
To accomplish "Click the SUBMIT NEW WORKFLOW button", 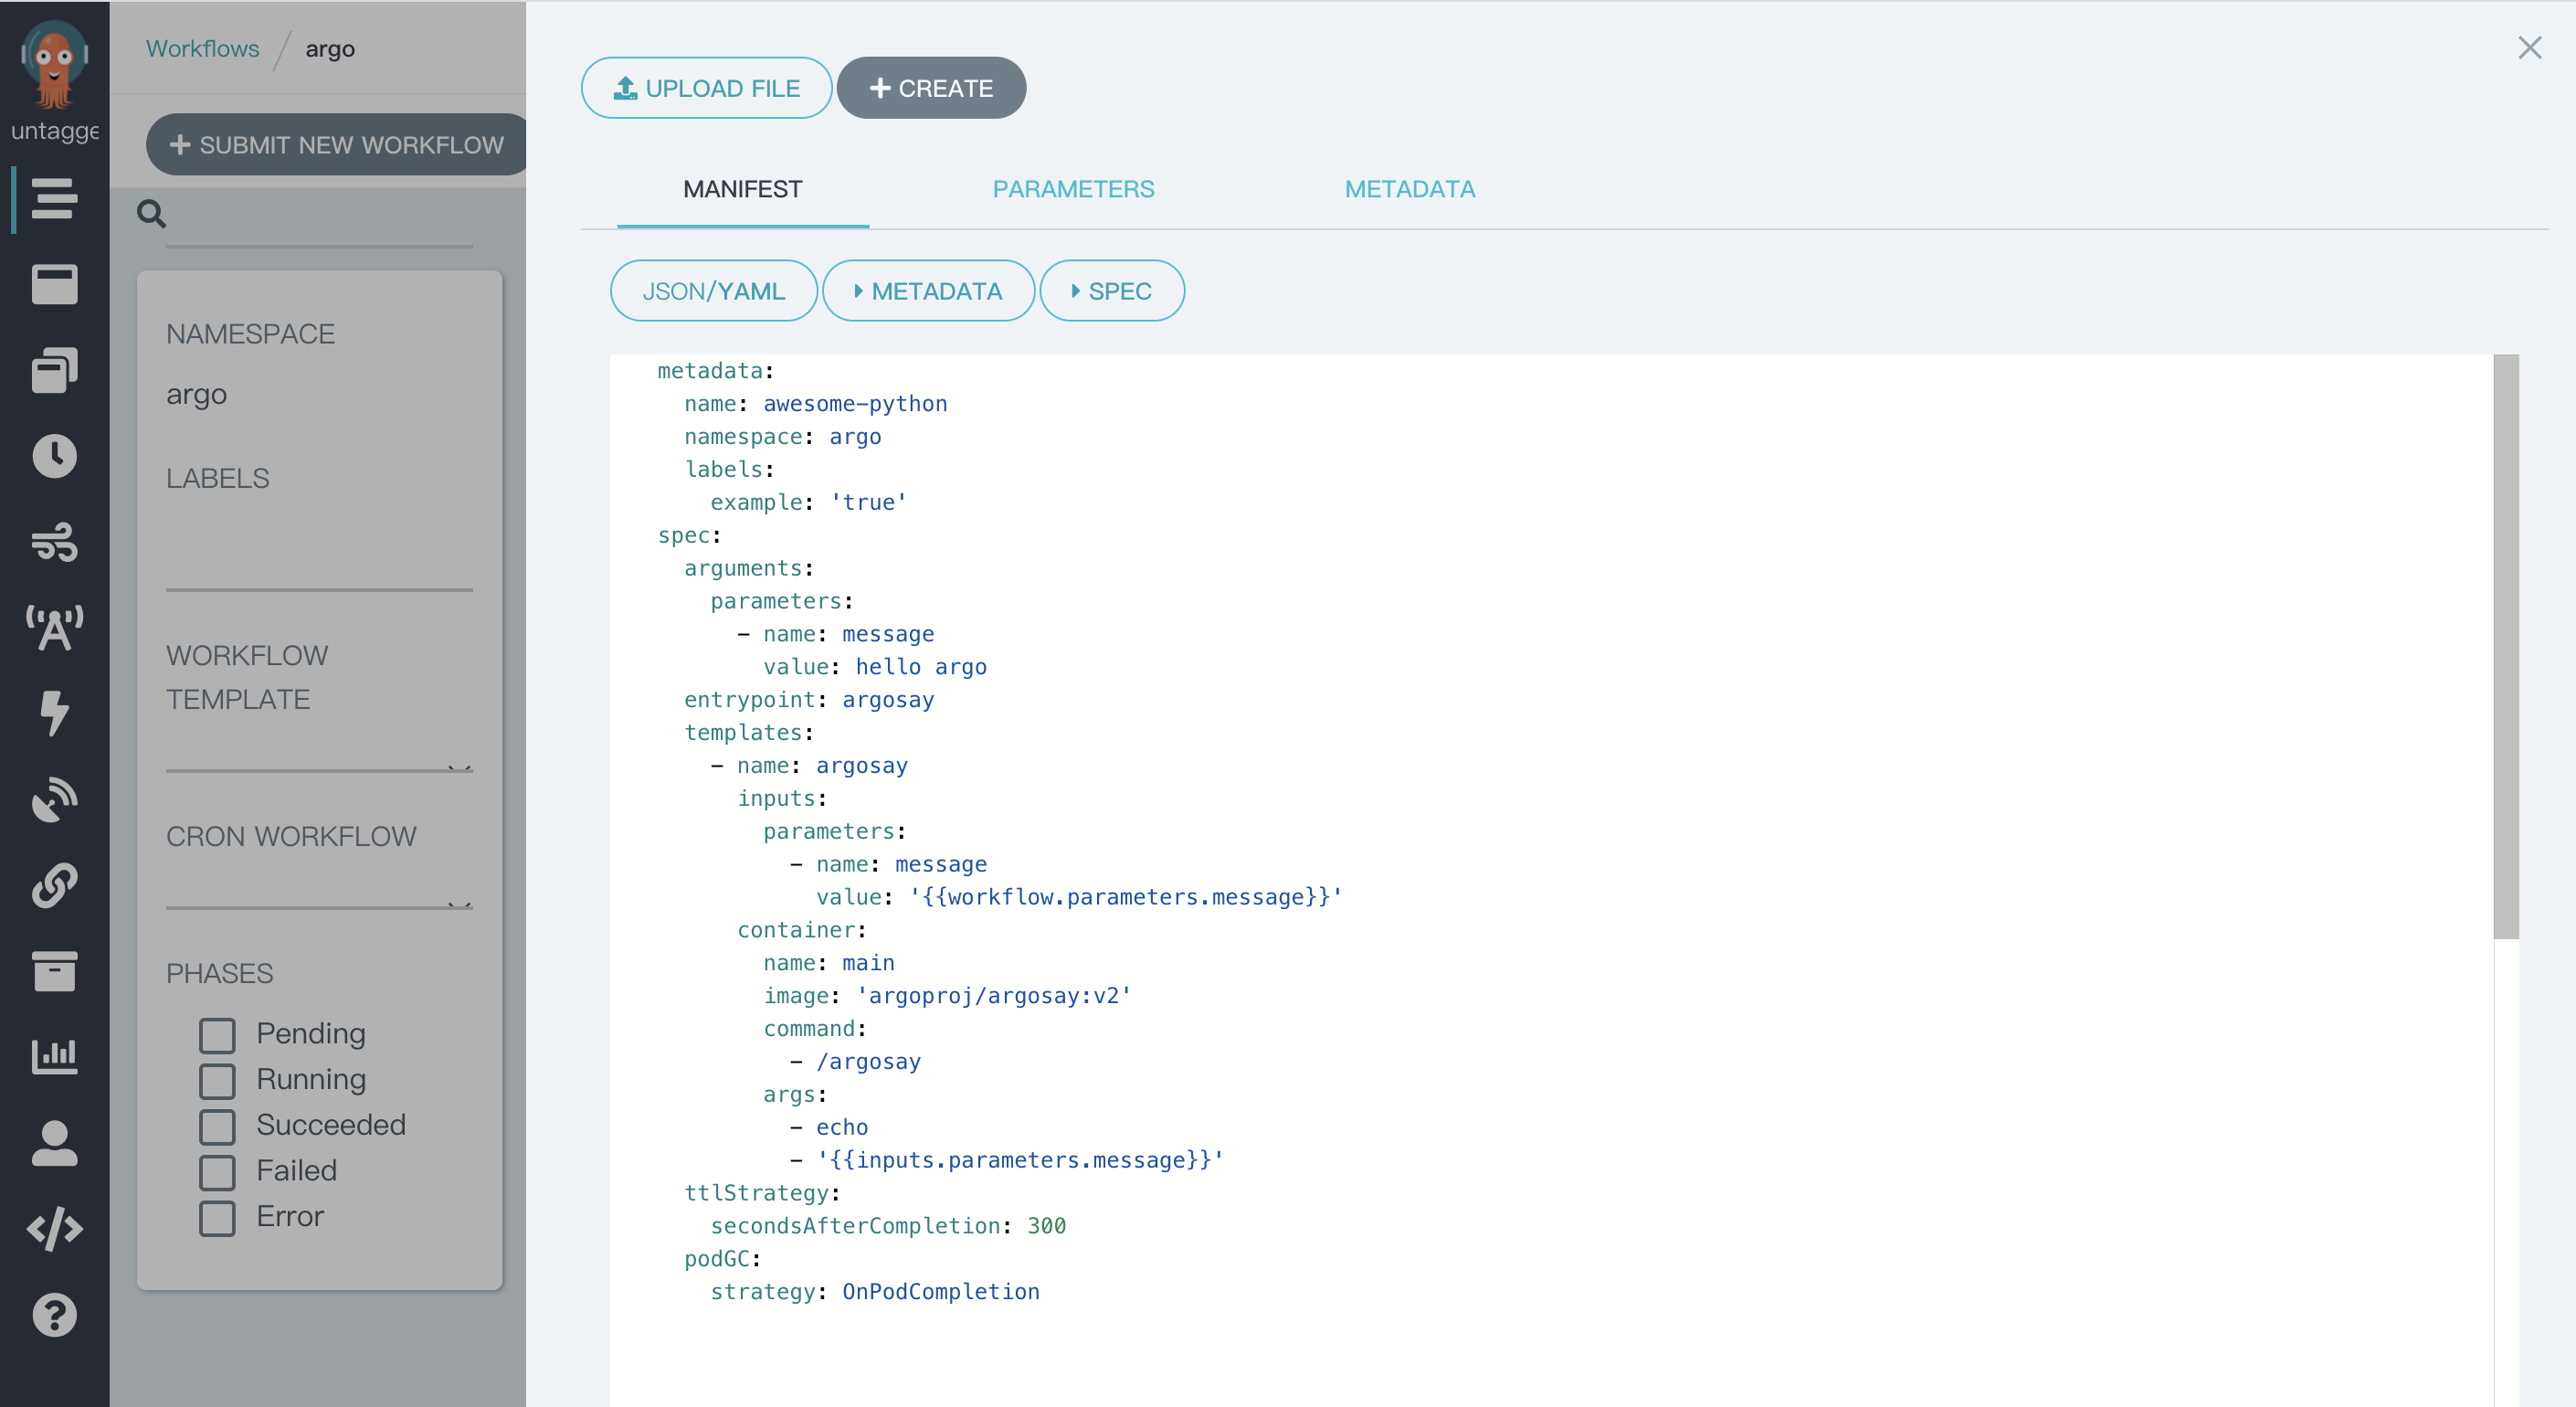I will click(334, 144).
